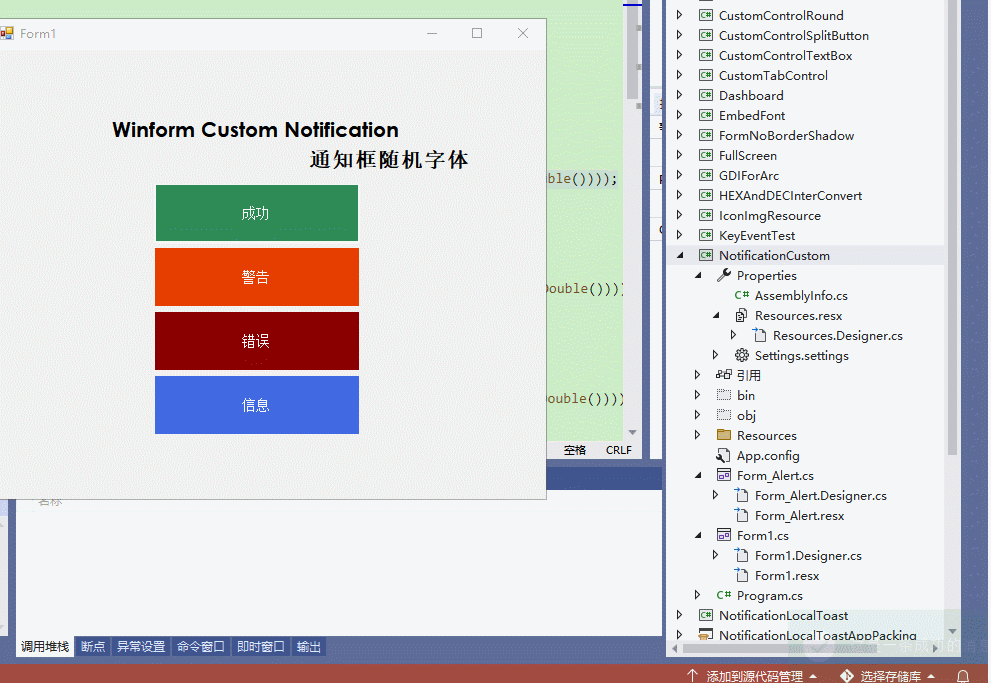Open the Resources folder icon
The image size is (991, 683).
tap(722, 435)
